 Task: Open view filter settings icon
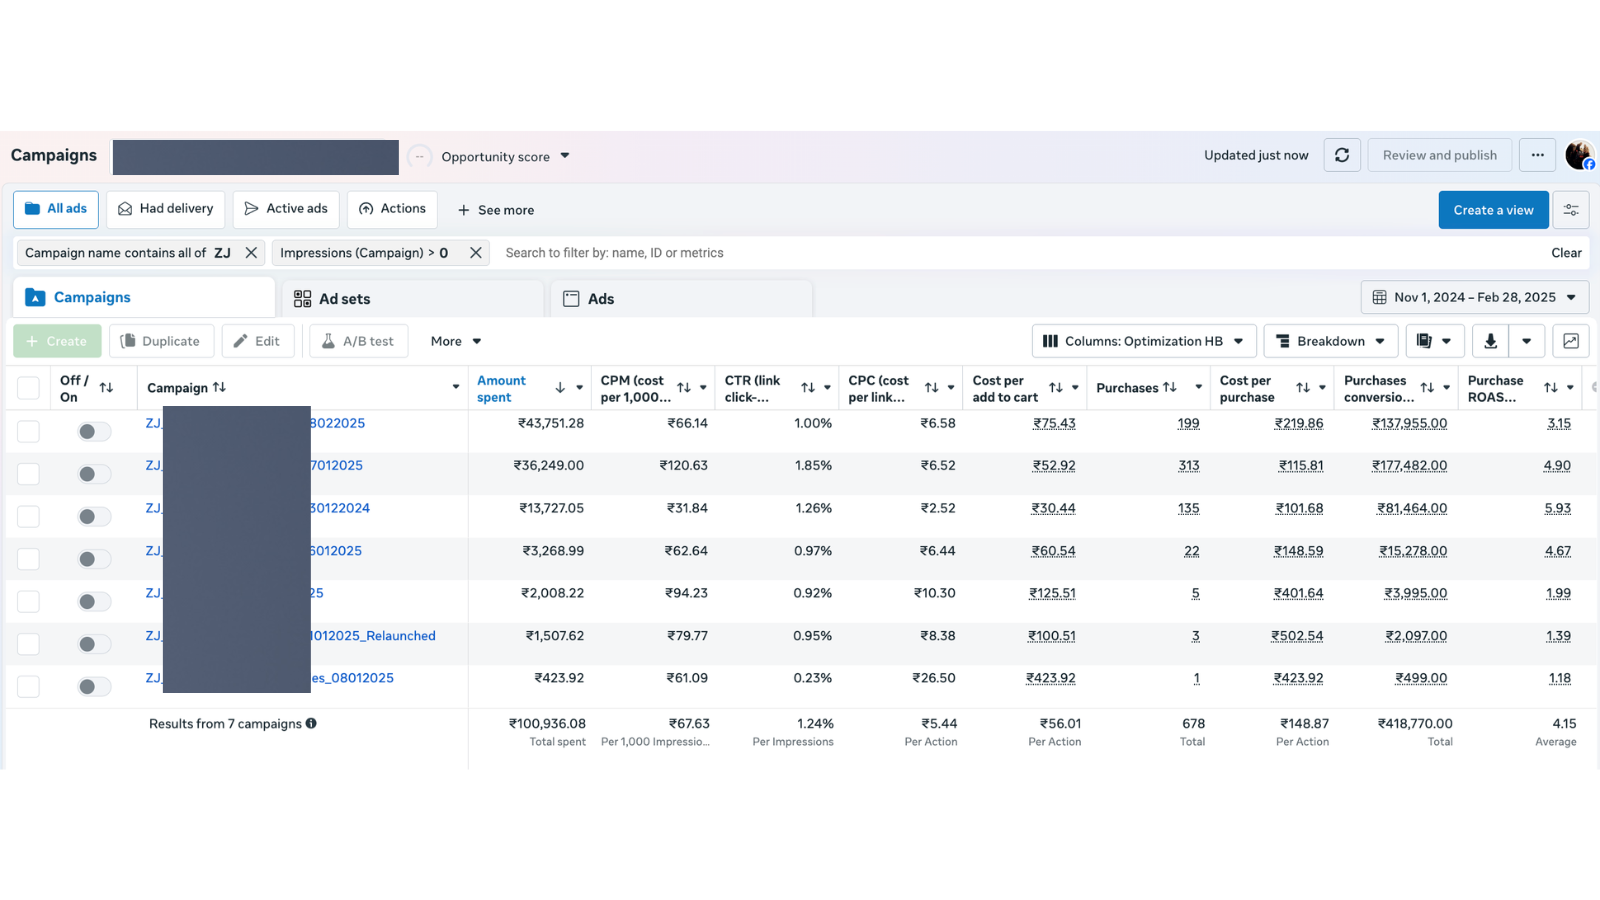coord(1571,210)
